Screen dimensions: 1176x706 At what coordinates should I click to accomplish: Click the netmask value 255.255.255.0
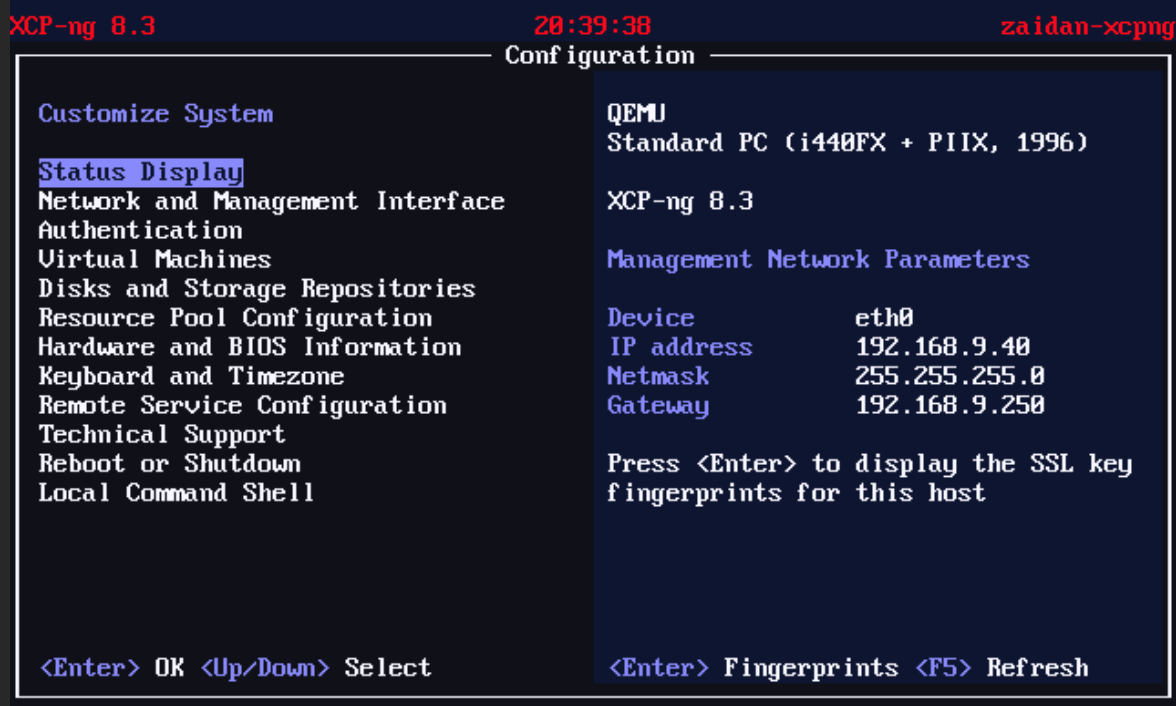[x=950, y=377]
